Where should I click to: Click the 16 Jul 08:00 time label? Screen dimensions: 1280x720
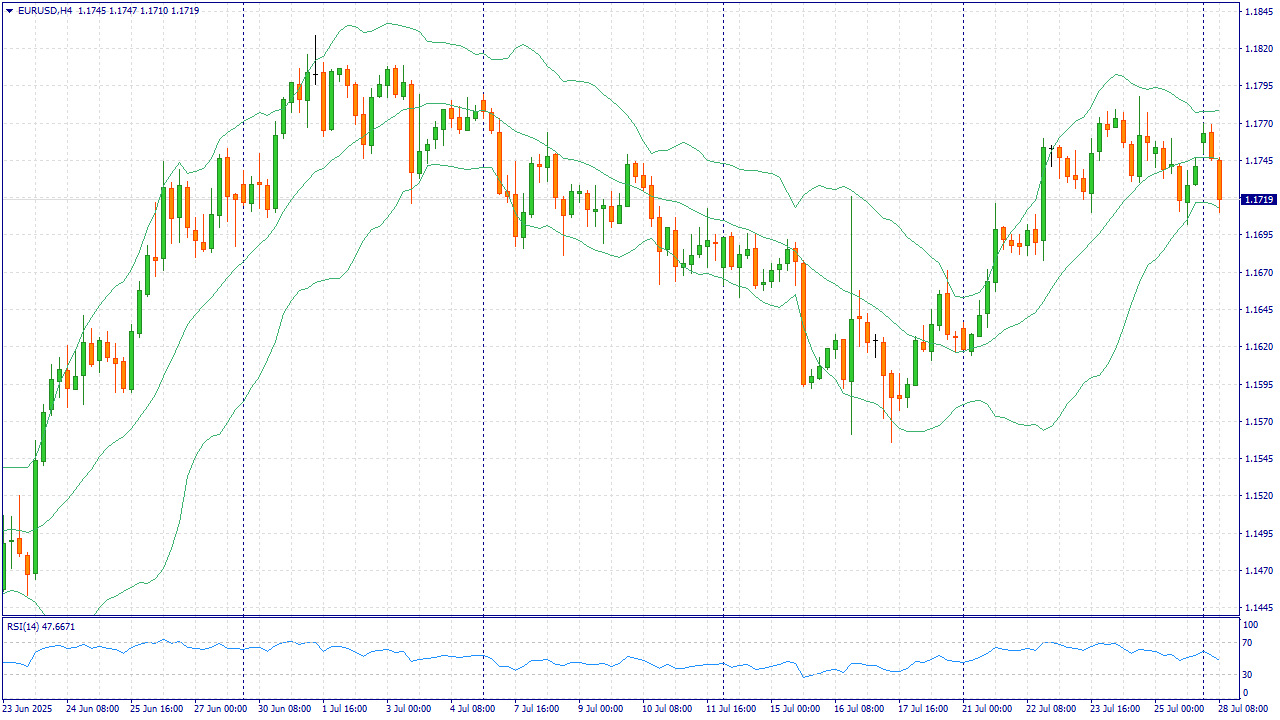(860, 708)
